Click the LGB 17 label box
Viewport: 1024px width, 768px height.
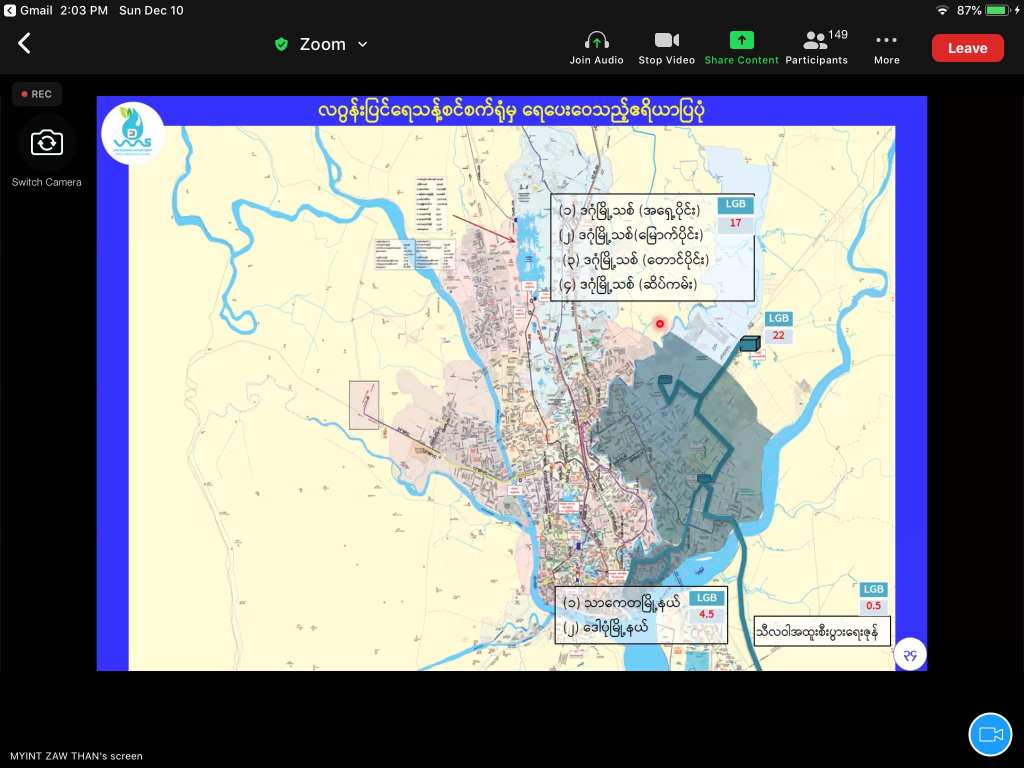click(735, 214)
